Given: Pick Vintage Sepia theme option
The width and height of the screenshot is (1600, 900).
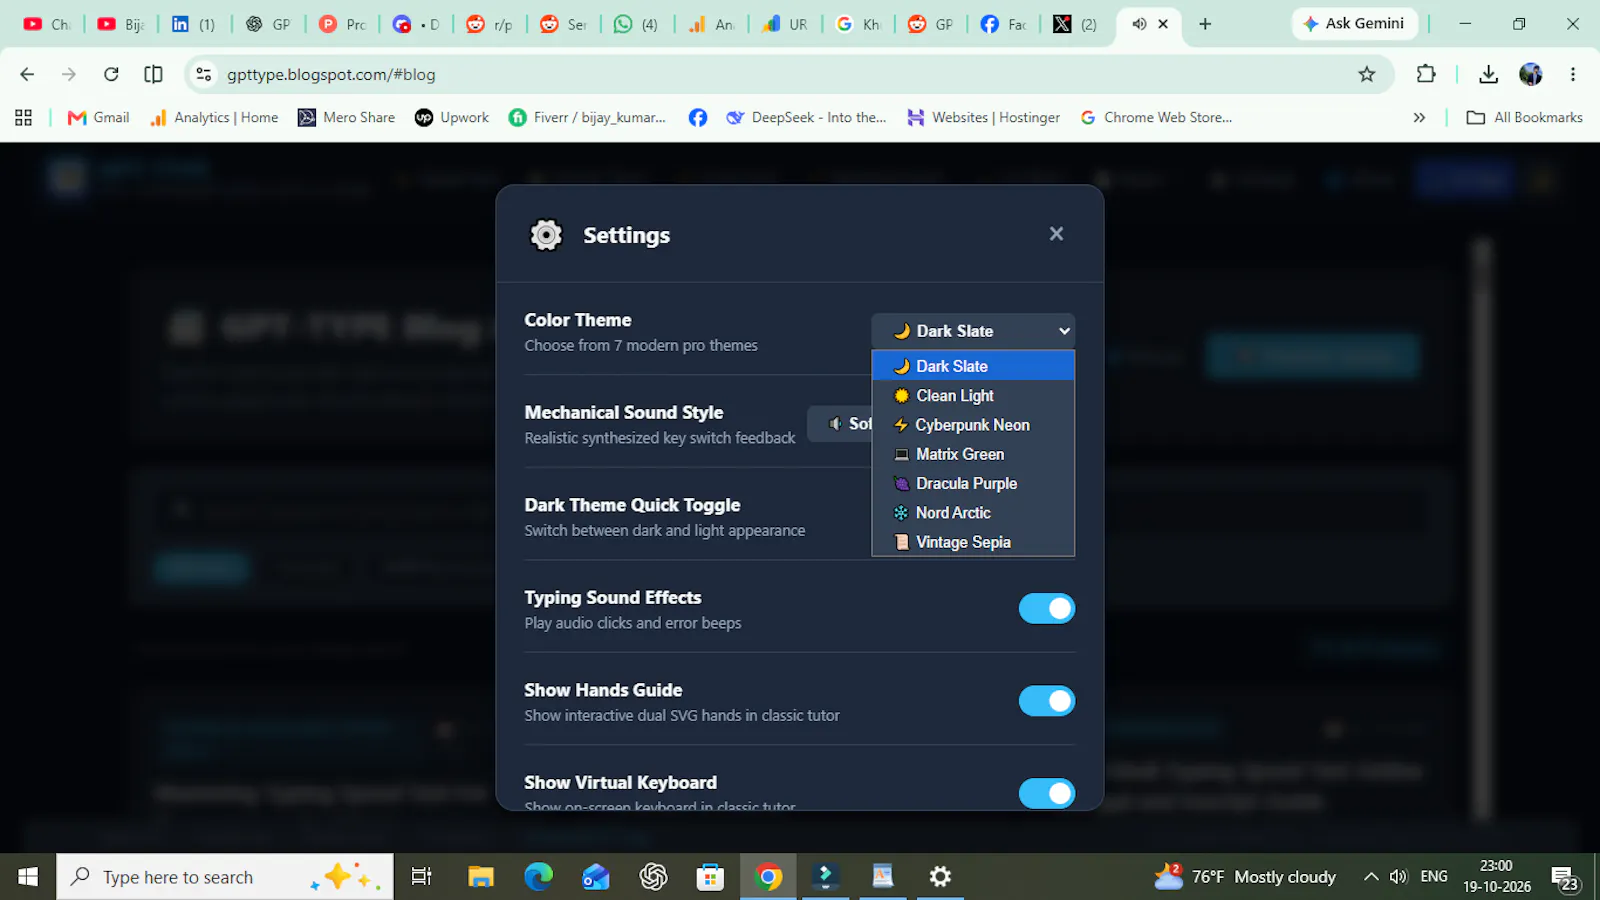Looking at the screenshot, I should [973, 542].
